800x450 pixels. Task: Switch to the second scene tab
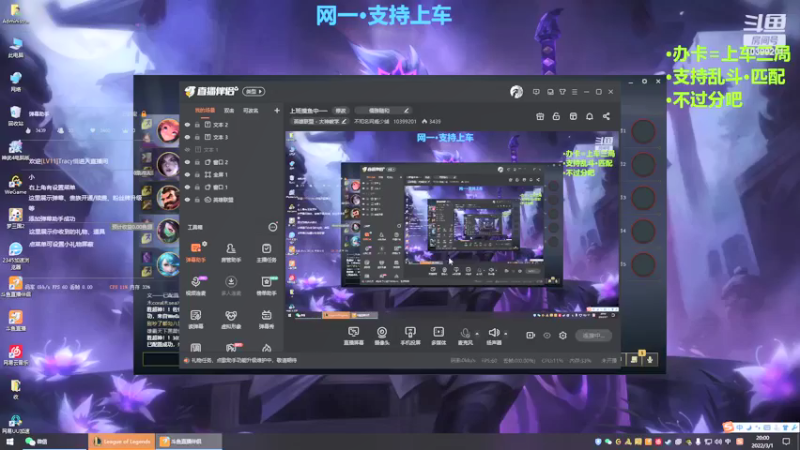[229, 110]
